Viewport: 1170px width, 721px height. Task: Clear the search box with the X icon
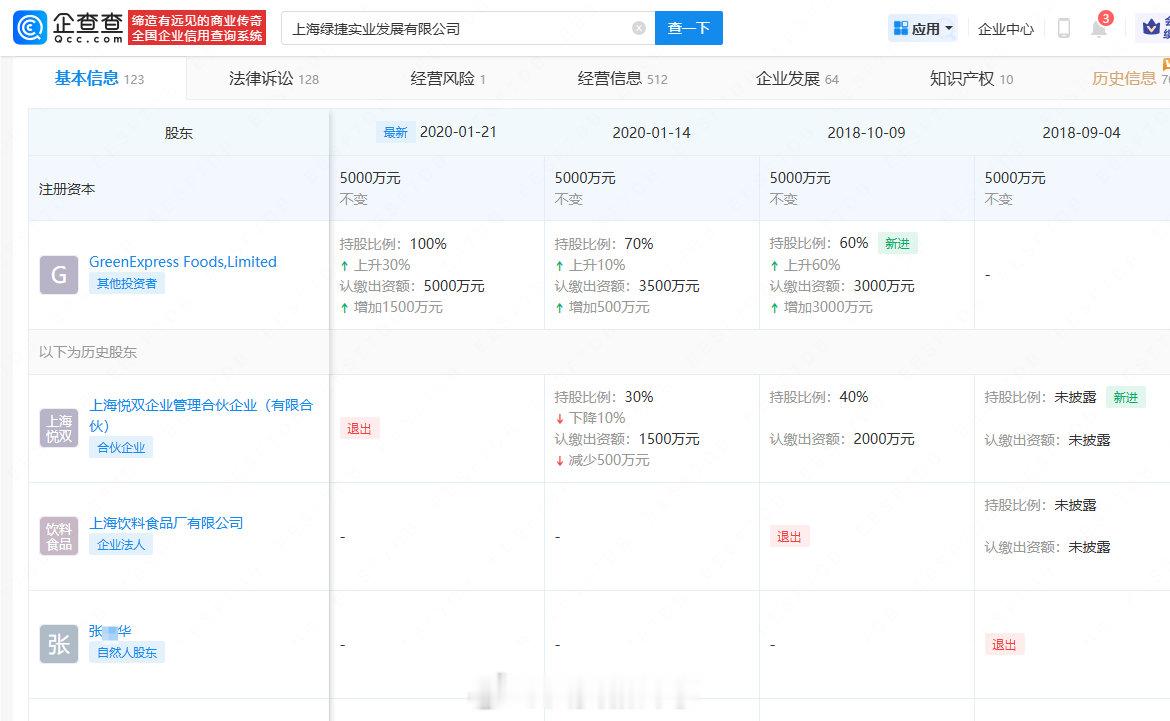pos(639,28)
